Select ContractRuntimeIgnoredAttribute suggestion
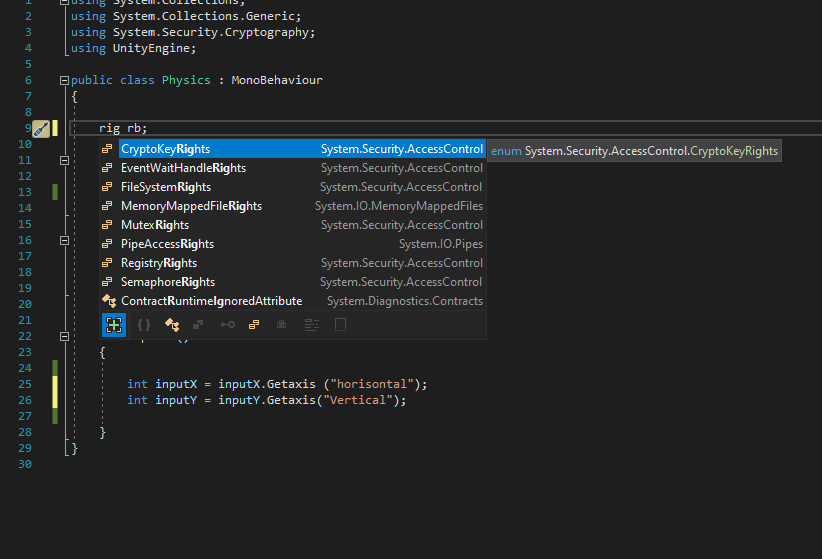This screenshot has width=822, height=559. [x=293, y=301]
